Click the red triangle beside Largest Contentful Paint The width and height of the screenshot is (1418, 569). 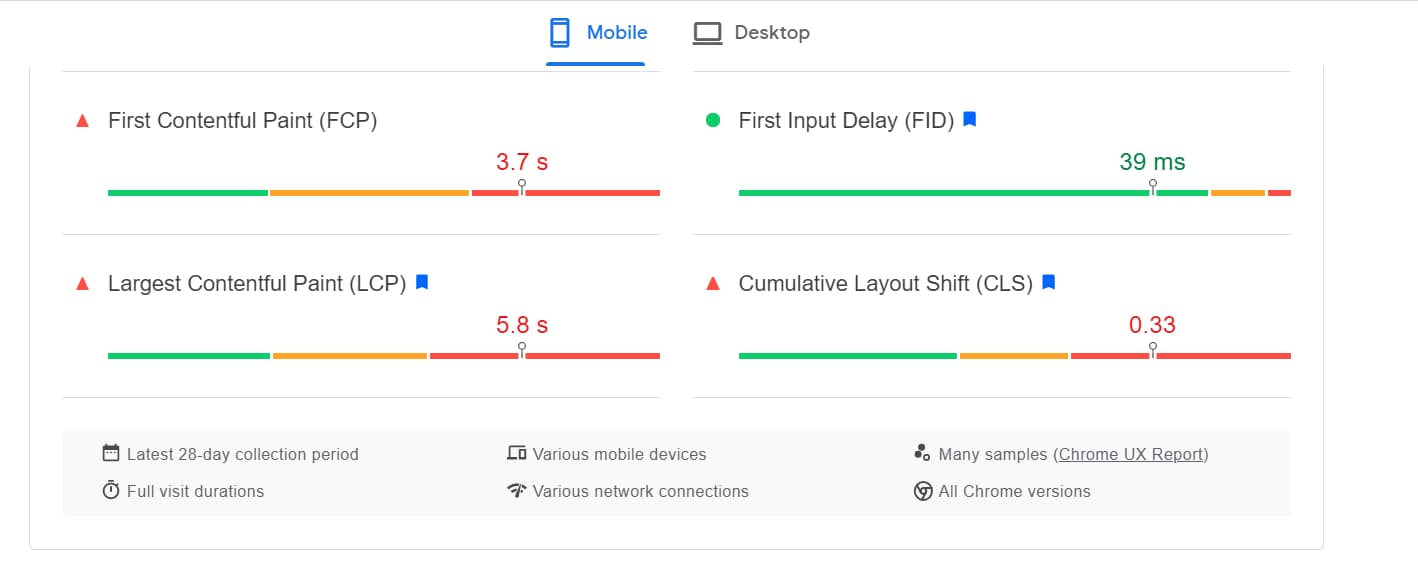[83, 284]
